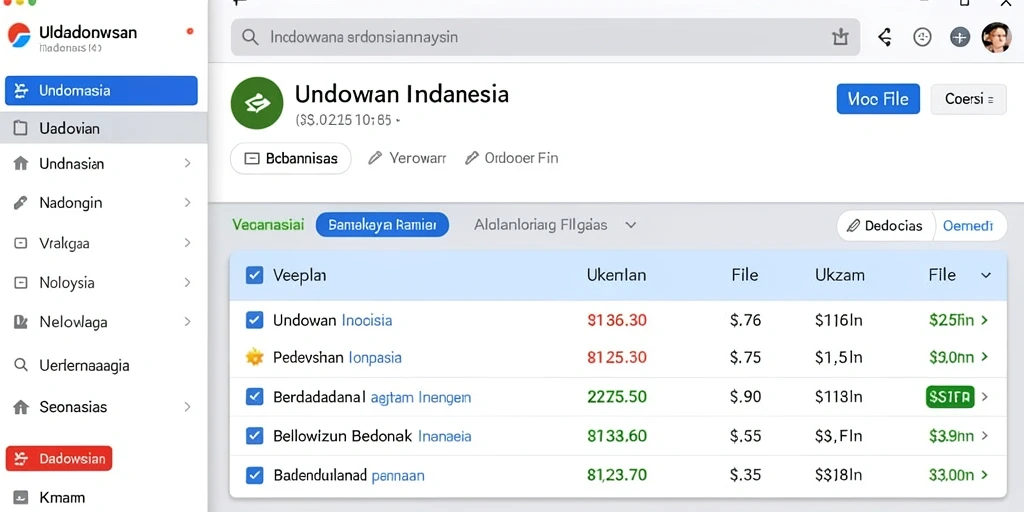This screenshot has width=1024, height=512.
Task: Click the dark plus icon near avatar
Action: (959, 37)
